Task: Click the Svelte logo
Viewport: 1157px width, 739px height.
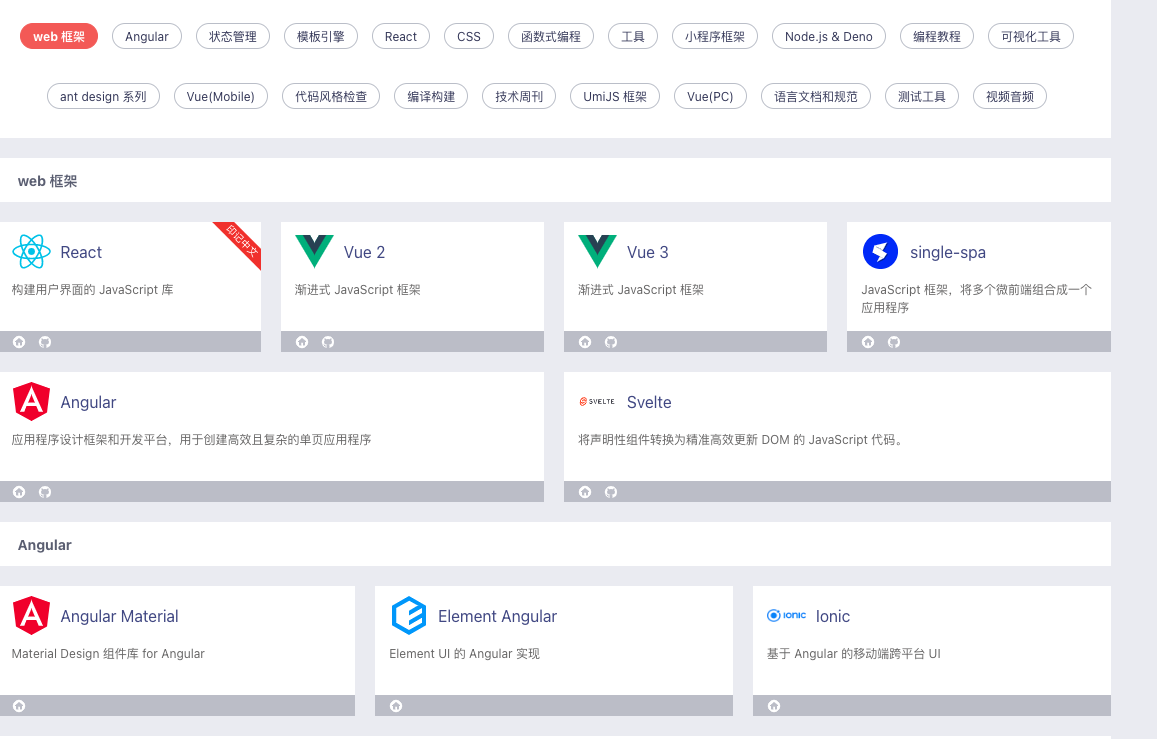Action: coord(597,402)
